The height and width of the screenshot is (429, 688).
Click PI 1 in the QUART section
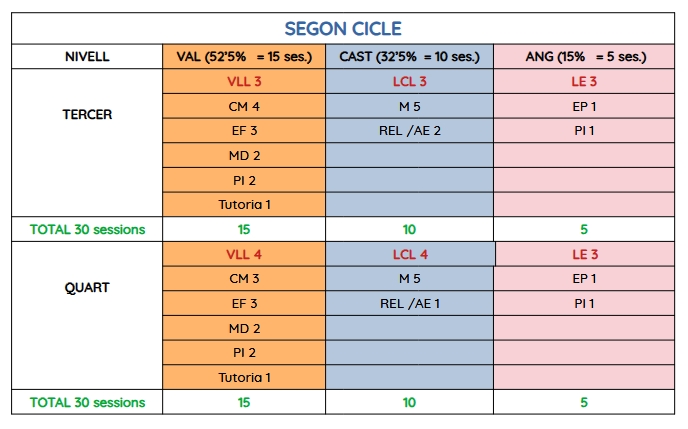pyautogui.click(x=584, y=303)
